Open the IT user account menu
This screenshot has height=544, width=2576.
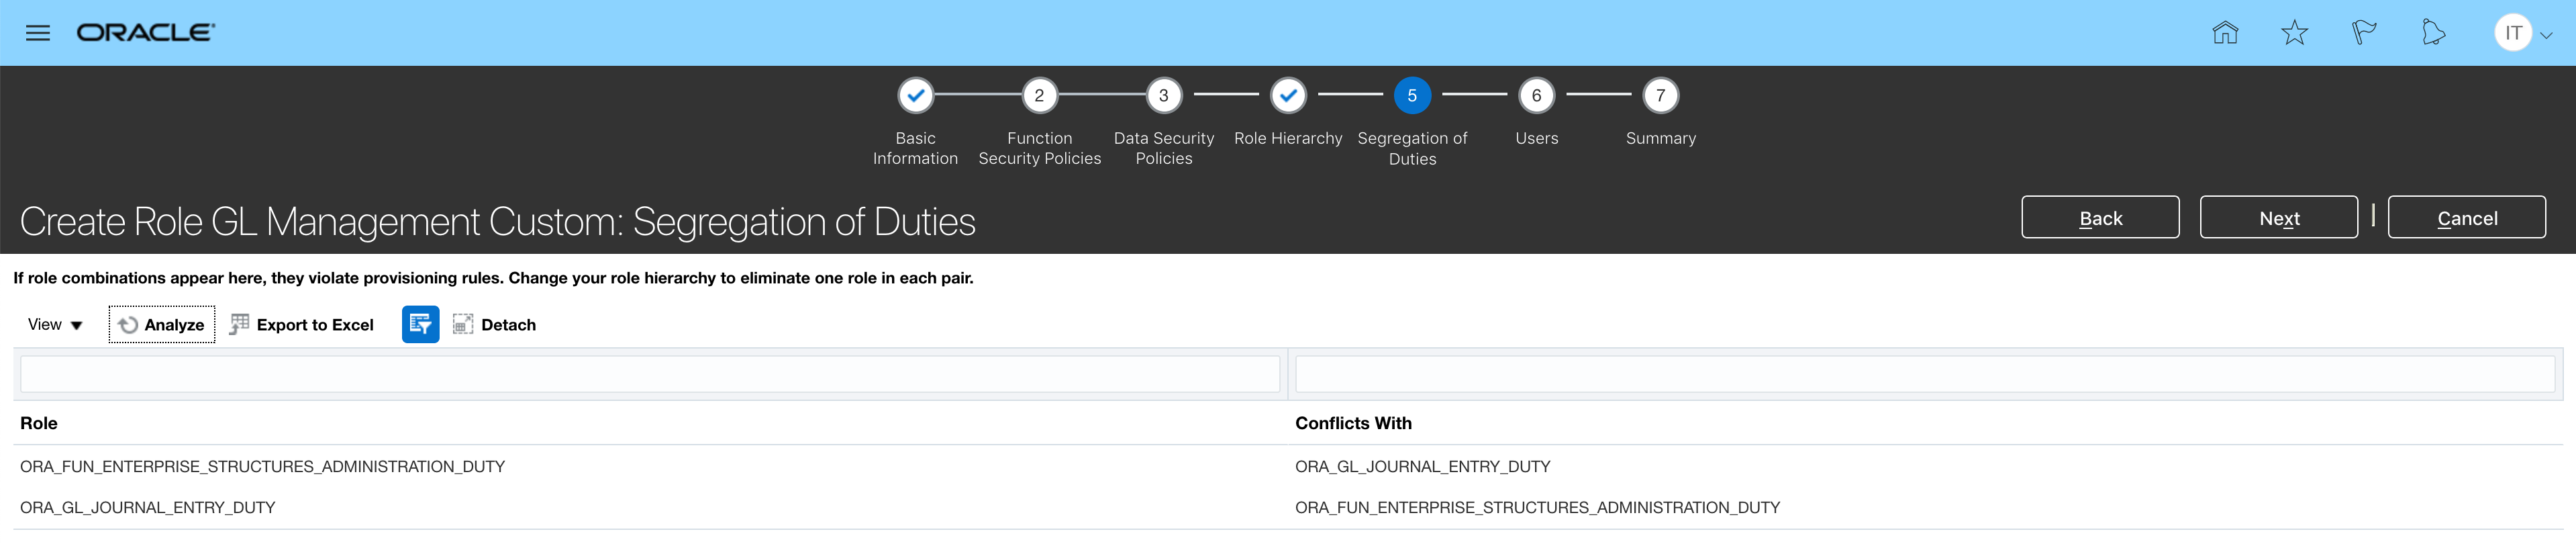point(2522,33)
